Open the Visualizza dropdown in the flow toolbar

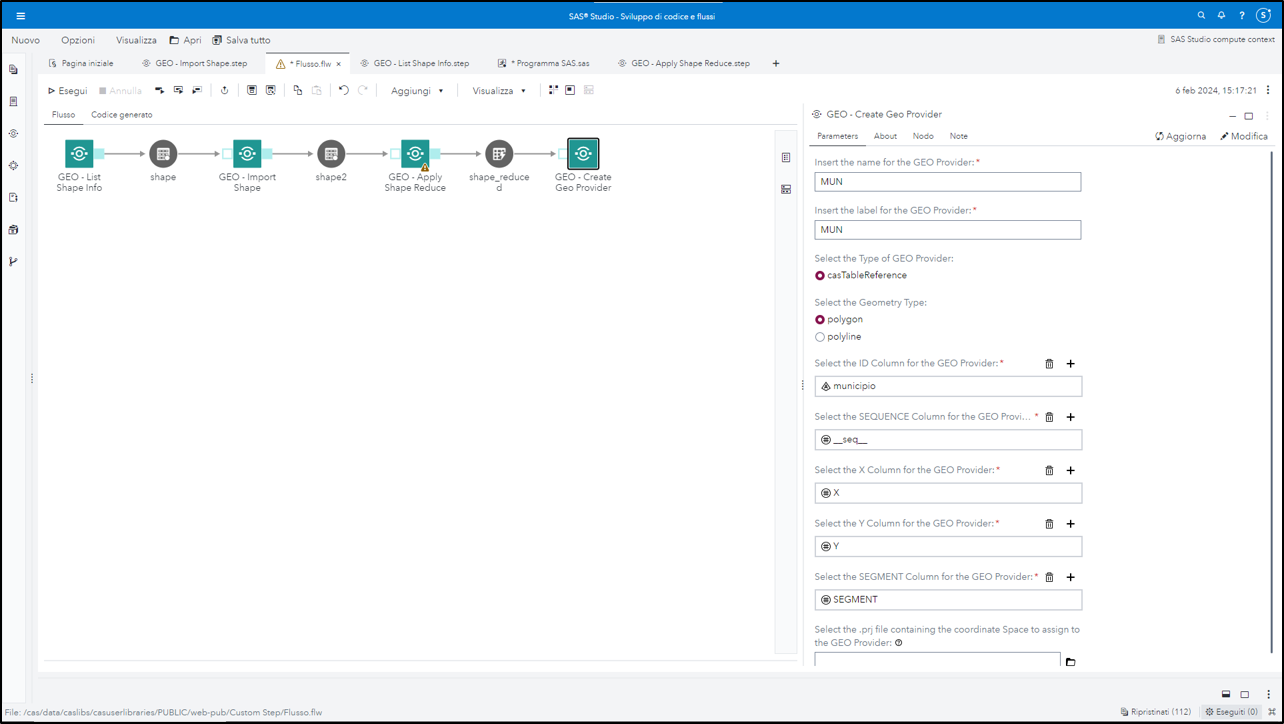point(499,91)
